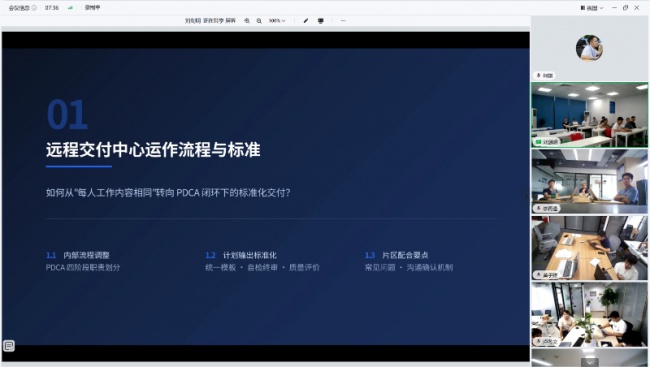The width and height of the screenshot is (650, 367).
Task: Click the heading 1.3 片区配合要点
Action: click(396, 255)
